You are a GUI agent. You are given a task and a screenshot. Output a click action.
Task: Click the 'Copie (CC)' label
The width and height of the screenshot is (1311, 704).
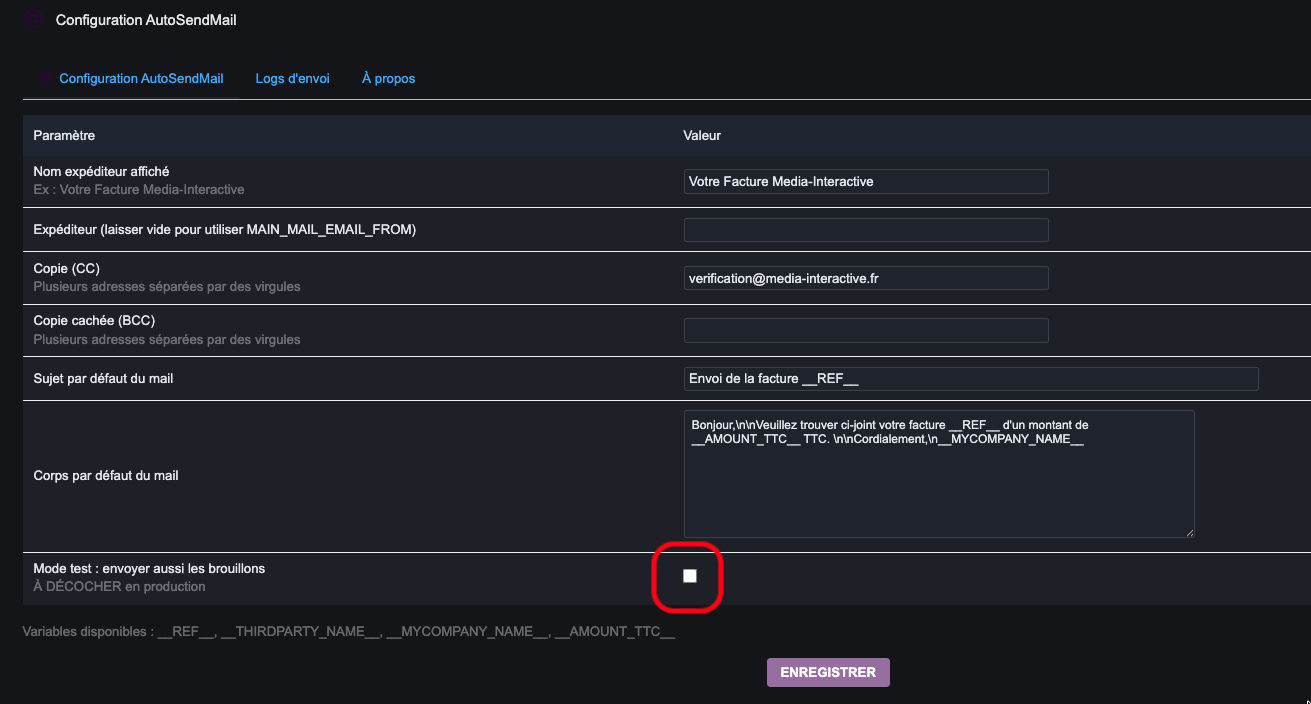click(67, 269)
